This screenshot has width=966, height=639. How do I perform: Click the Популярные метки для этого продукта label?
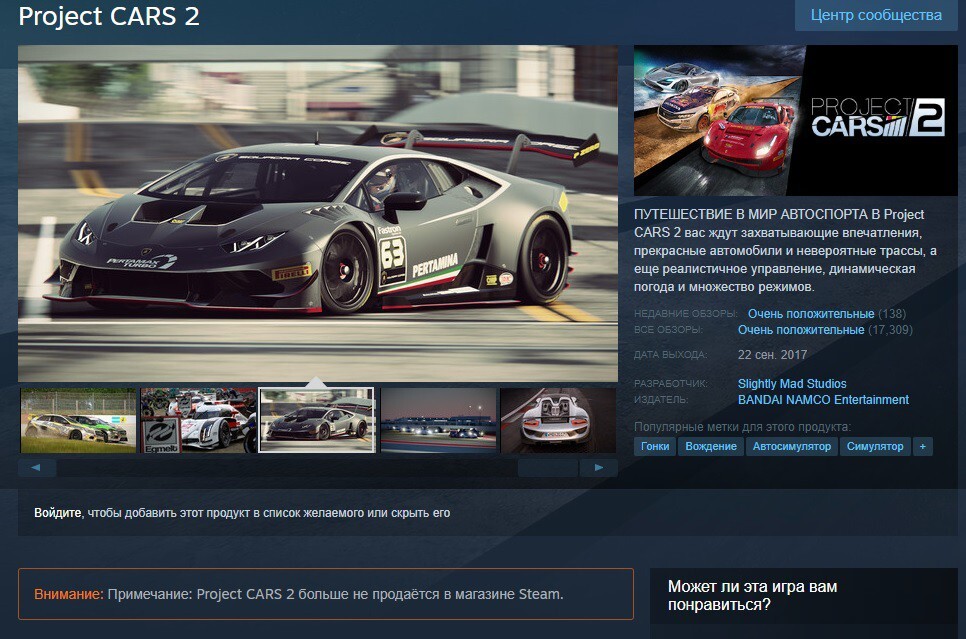[x=742, y=426]
